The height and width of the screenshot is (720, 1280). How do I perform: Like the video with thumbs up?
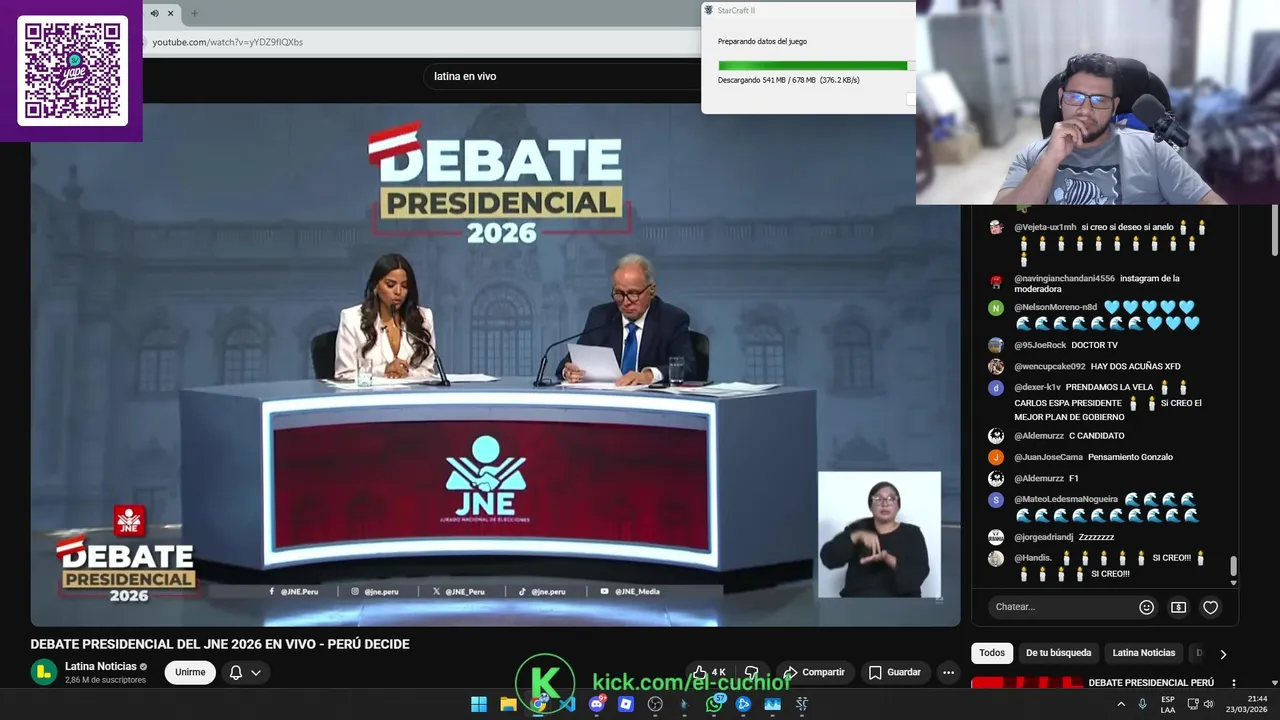coord(708,672)
